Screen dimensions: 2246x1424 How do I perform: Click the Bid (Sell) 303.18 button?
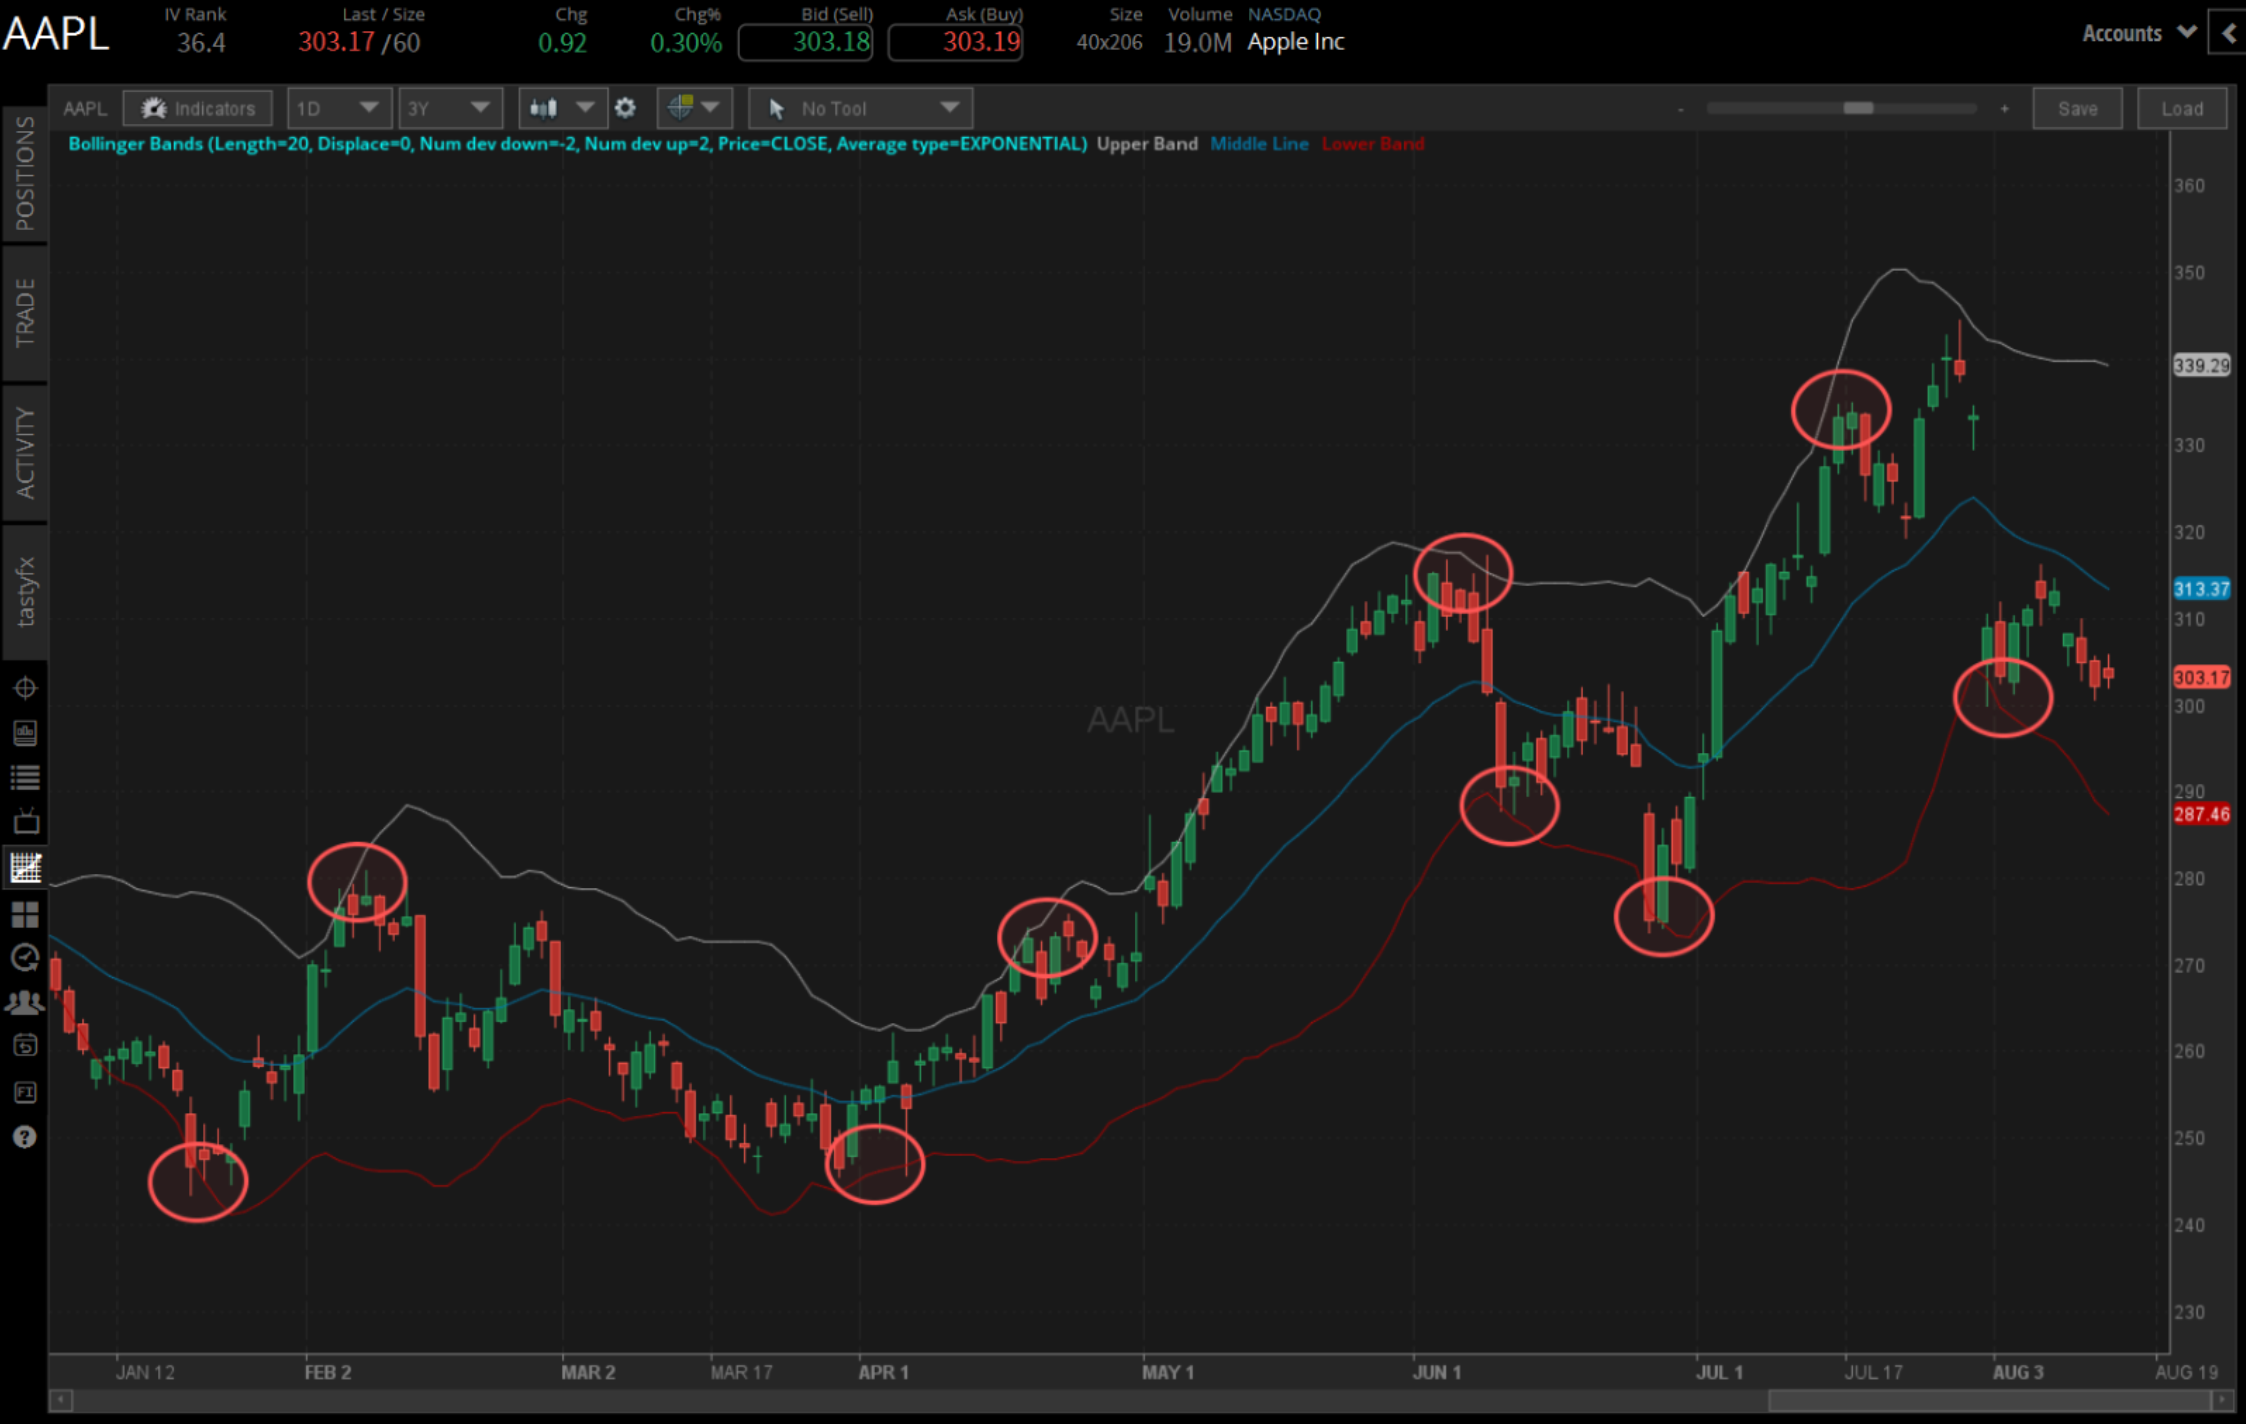pos(805,42)
